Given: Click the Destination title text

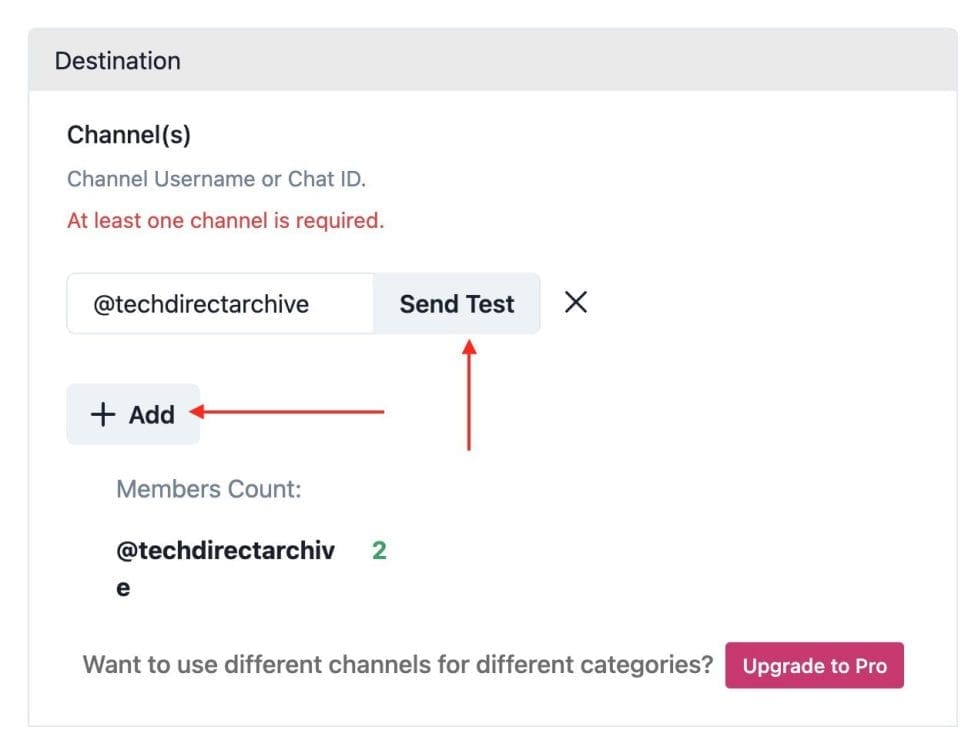Looking at the screenshot, I should (118, 61).
